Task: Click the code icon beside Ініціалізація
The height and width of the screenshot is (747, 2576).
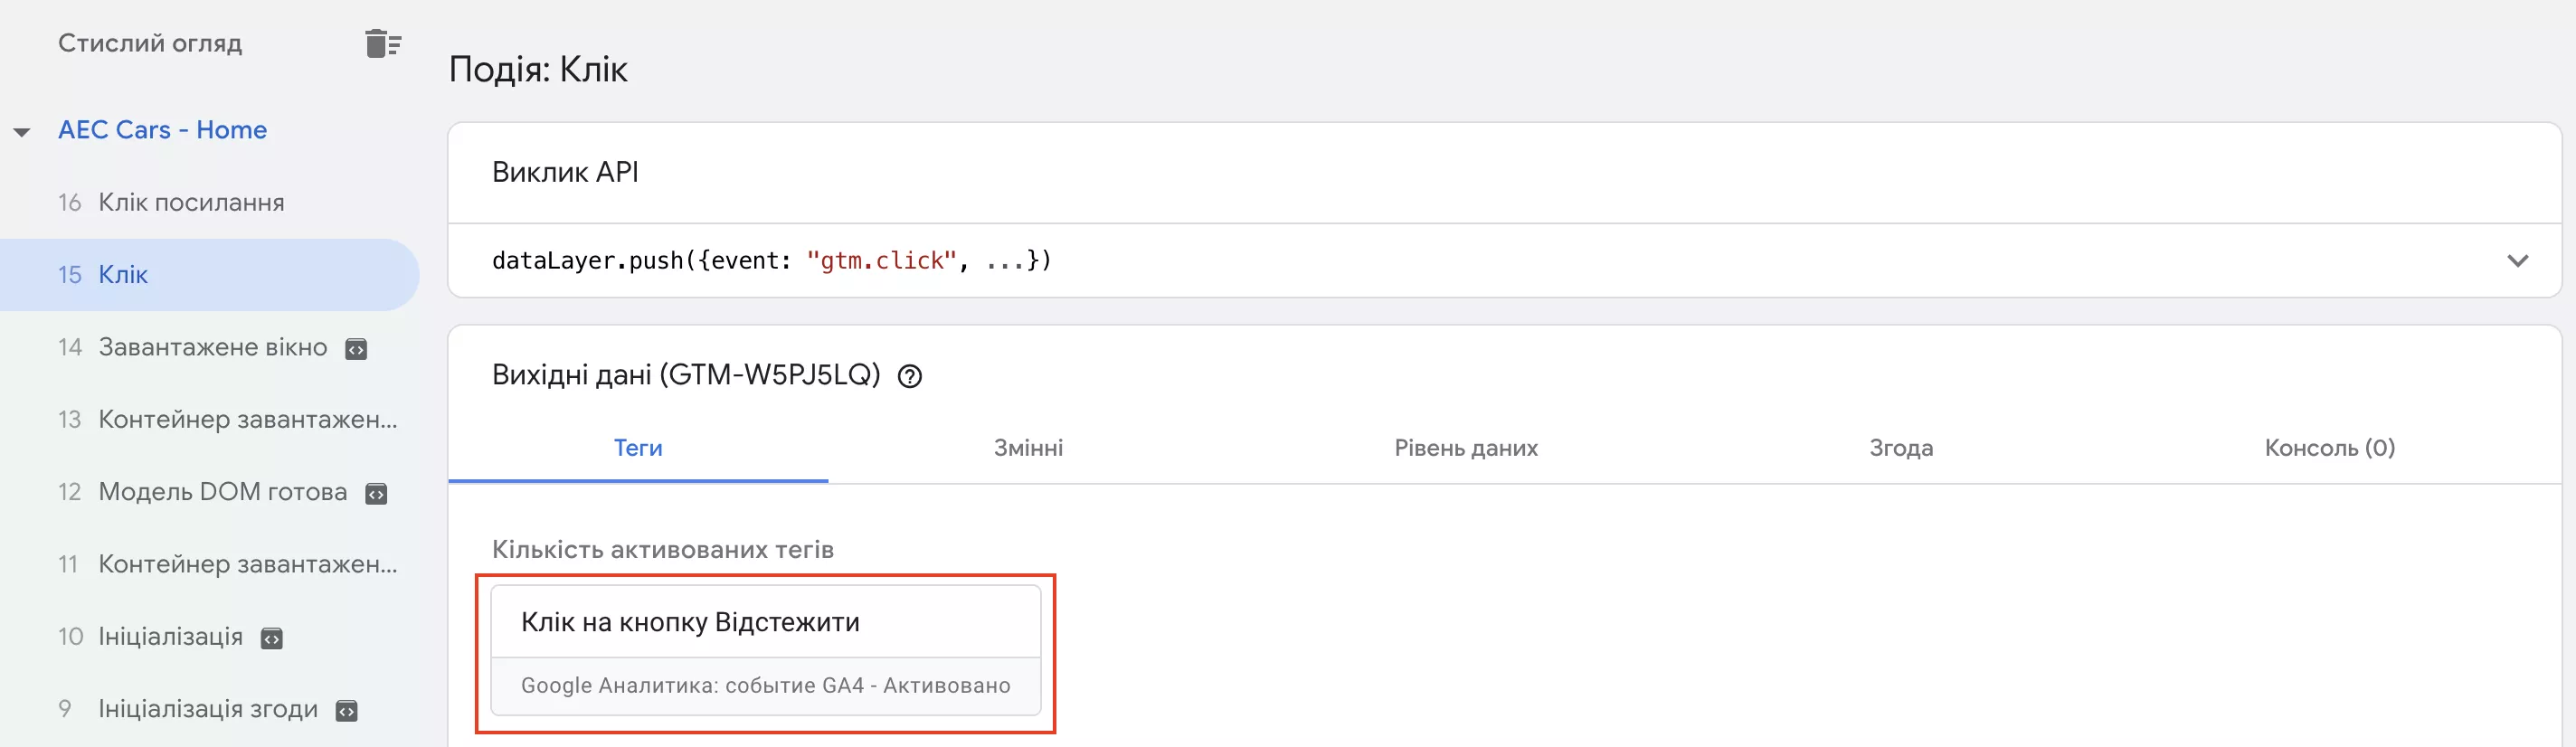Action: (x=272, y=639)
